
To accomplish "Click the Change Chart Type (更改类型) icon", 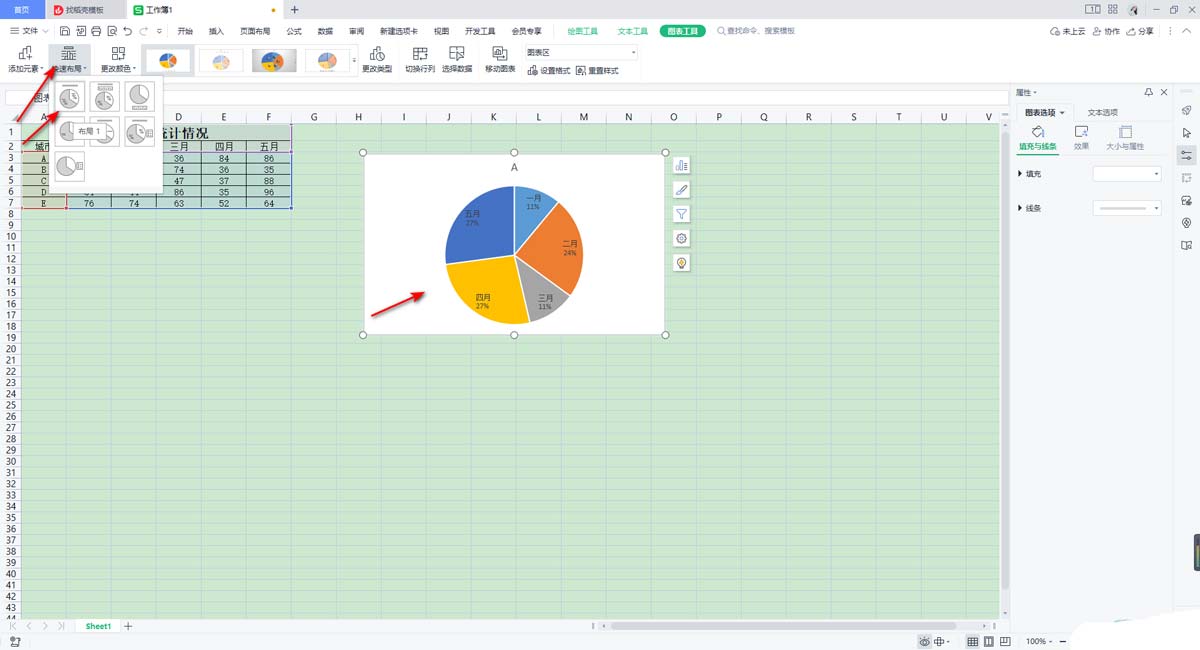I will click(378, 53).
